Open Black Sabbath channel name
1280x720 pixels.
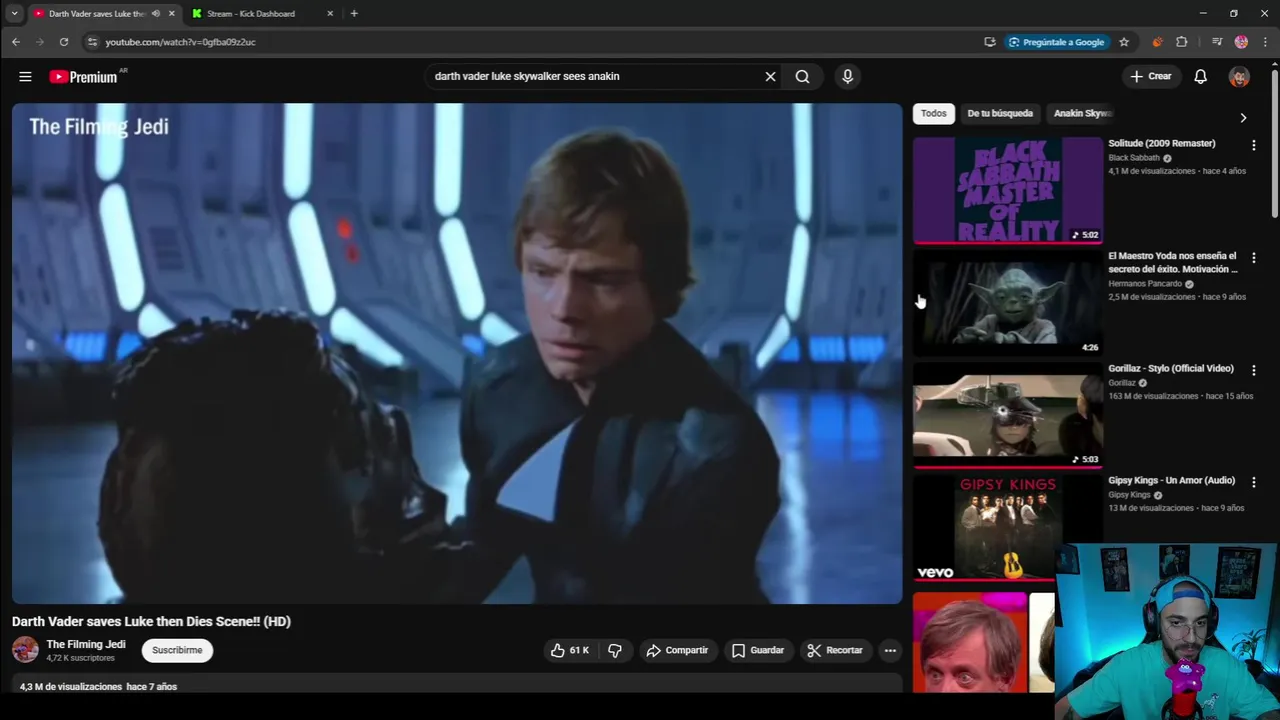coord(1134,158)
